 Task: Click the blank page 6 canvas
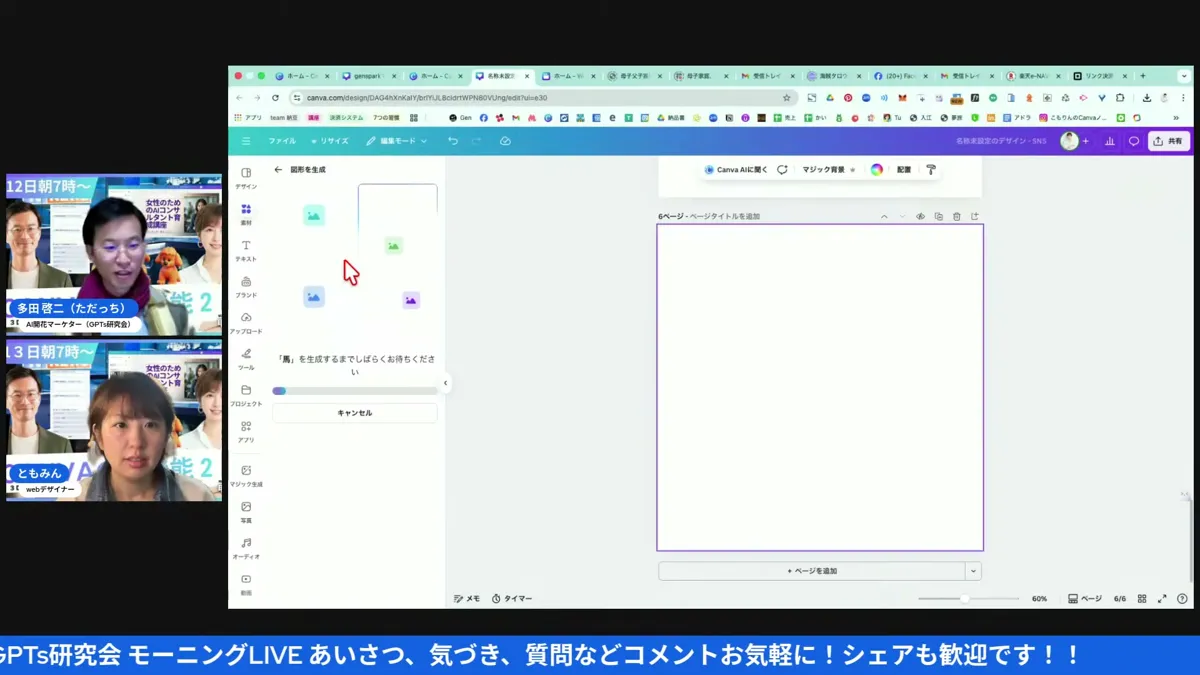coord(820,388)
